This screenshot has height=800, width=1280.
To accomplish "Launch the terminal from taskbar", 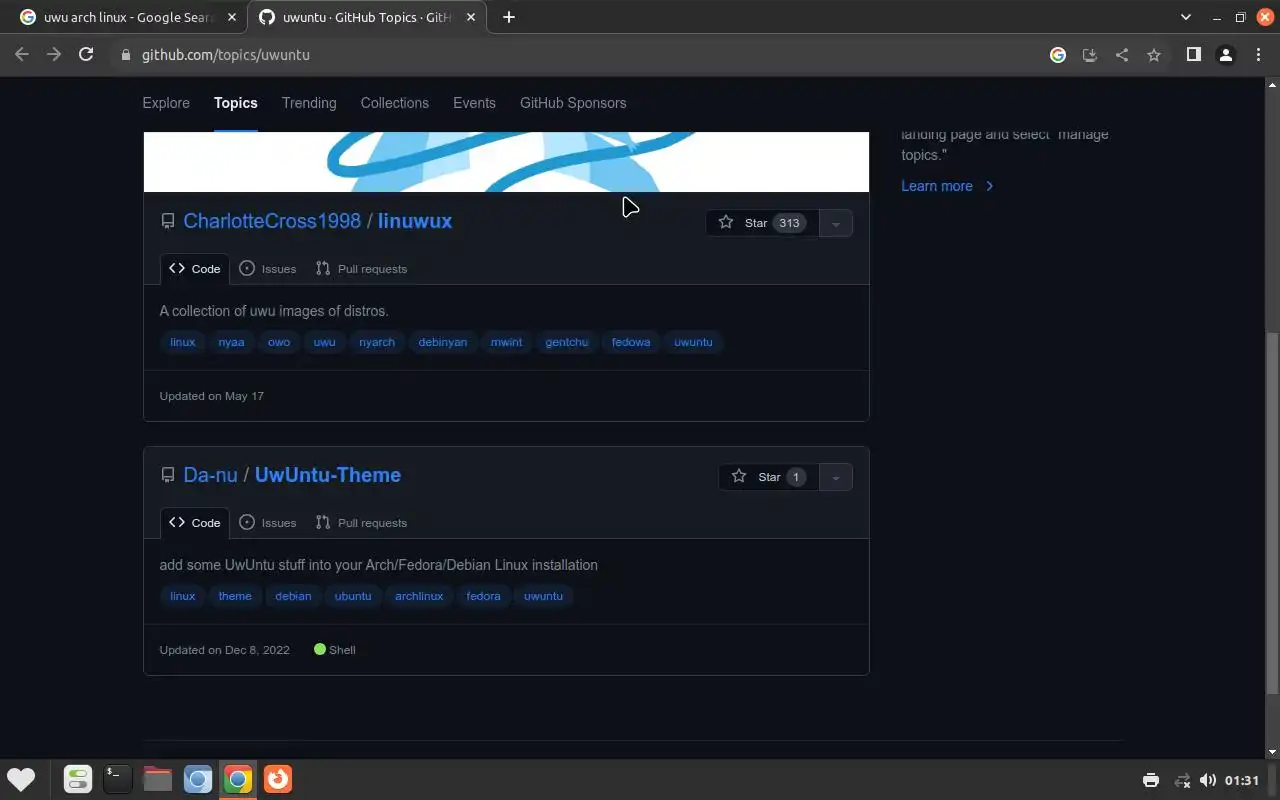I will 118,779.
